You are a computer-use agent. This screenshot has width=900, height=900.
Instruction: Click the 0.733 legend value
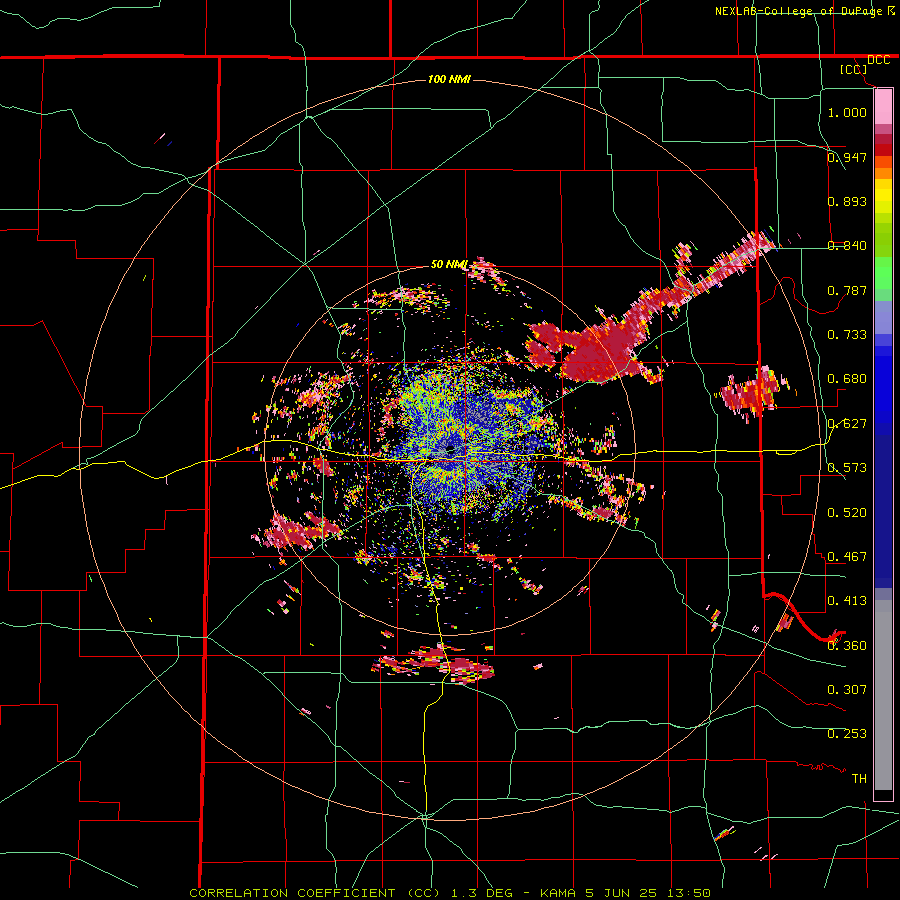(847, 335)
